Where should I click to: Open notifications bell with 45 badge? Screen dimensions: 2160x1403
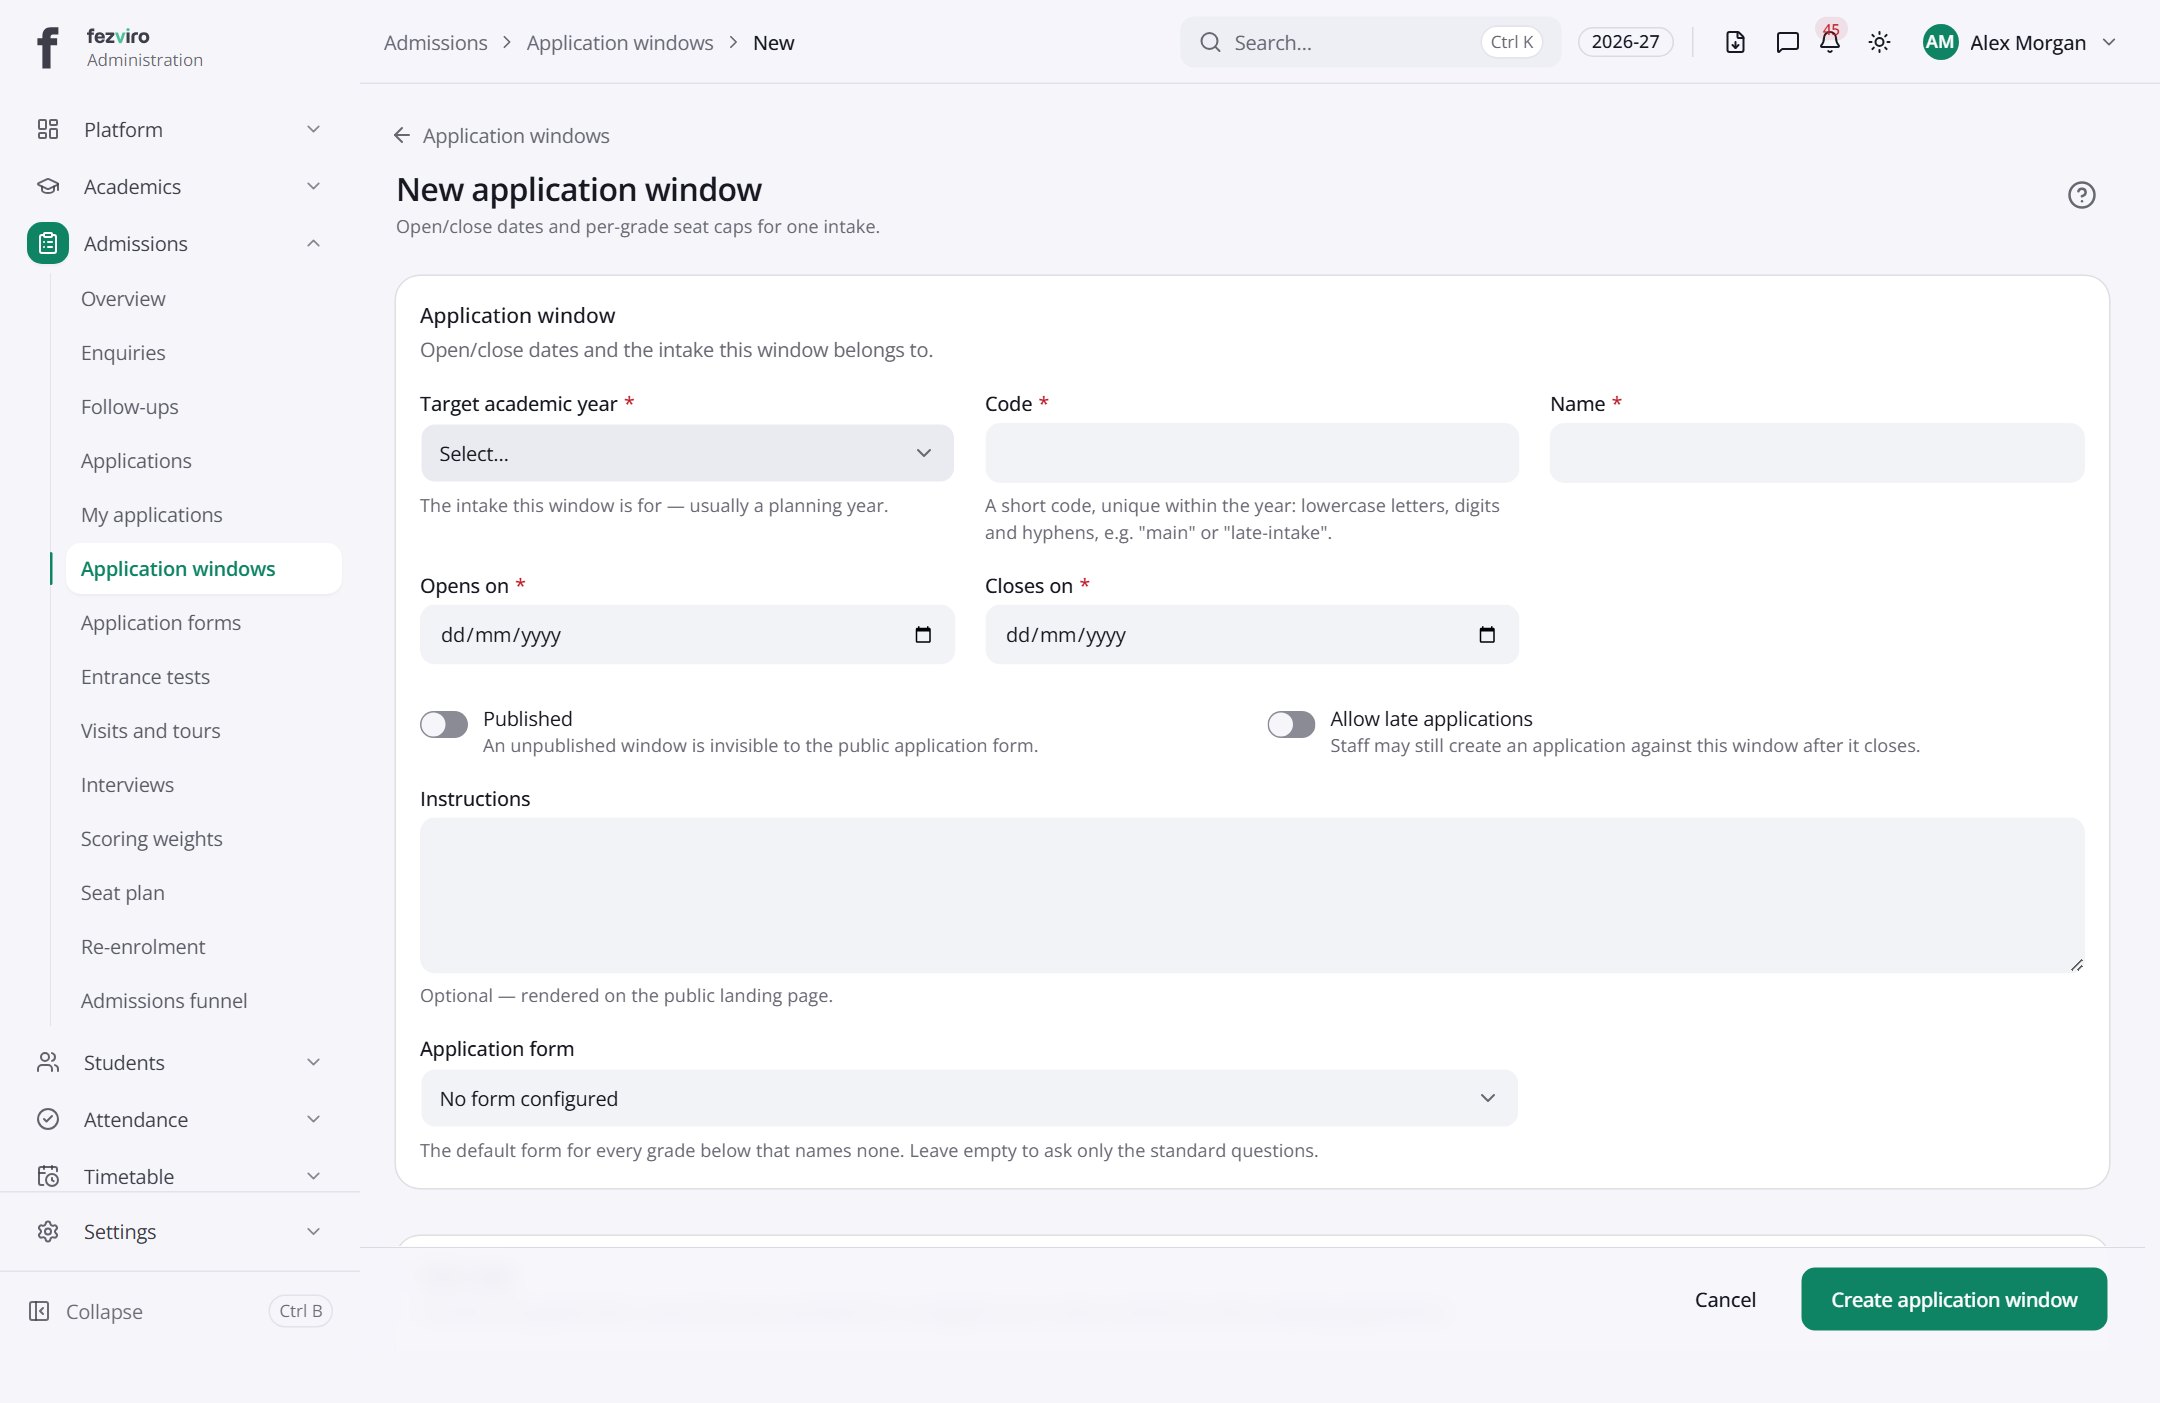(1830, 41)
